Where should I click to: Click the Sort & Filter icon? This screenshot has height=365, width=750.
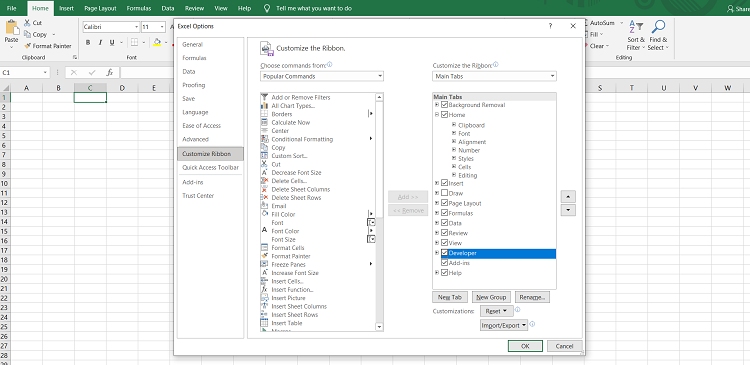coord(636,27)
